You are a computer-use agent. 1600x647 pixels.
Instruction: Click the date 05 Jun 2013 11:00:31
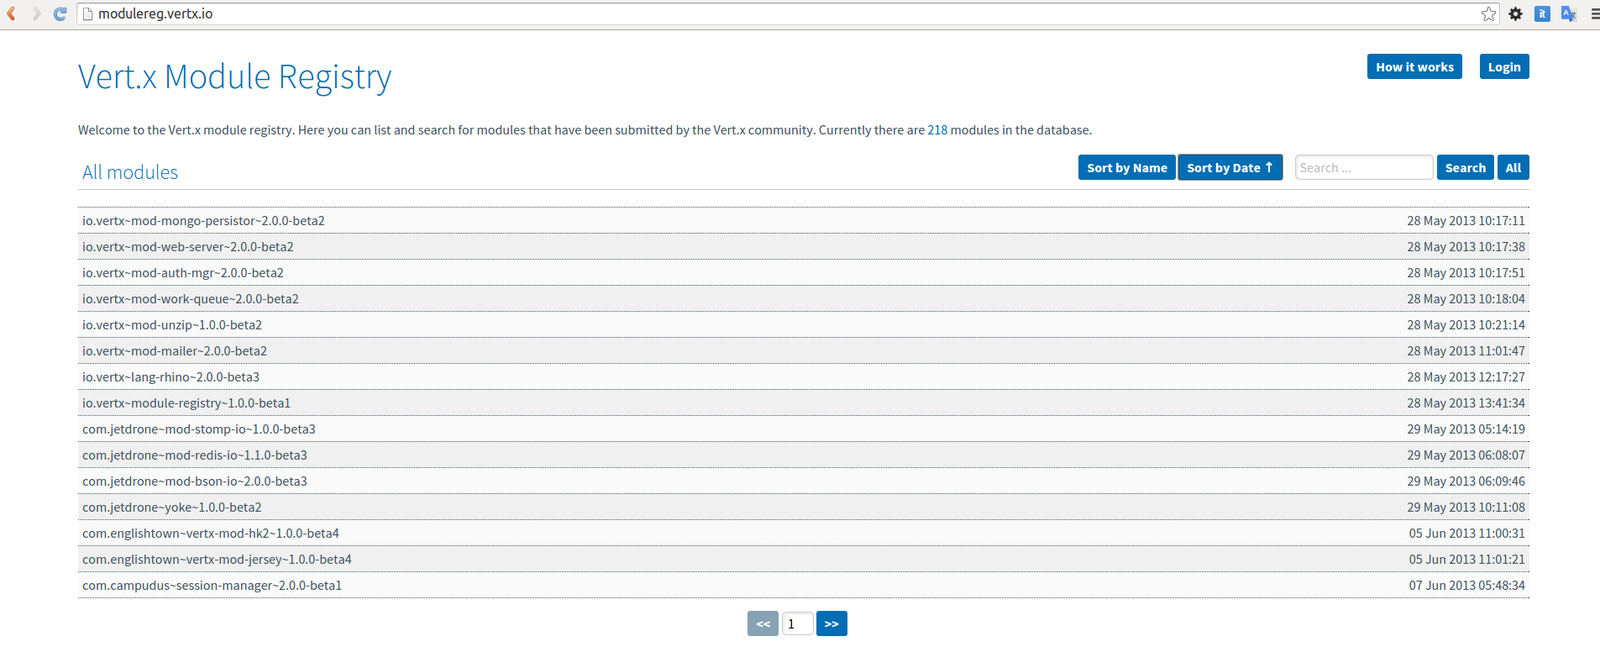1467,533
